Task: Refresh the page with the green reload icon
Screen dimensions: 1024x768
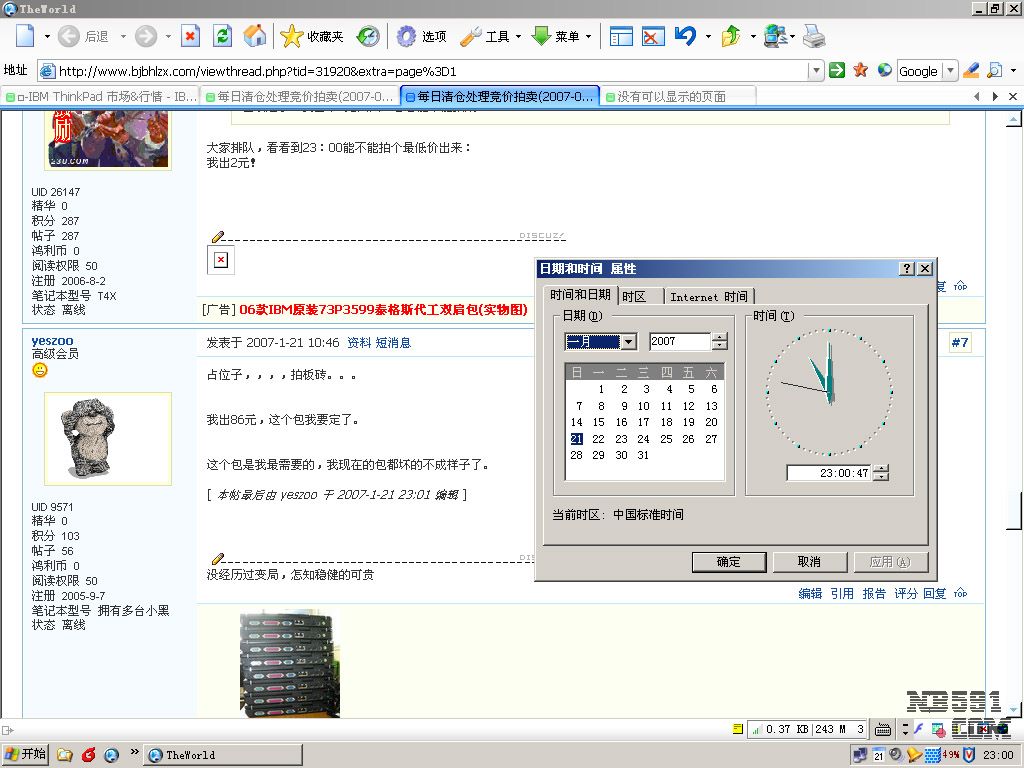Action: [x=223, y=37]
